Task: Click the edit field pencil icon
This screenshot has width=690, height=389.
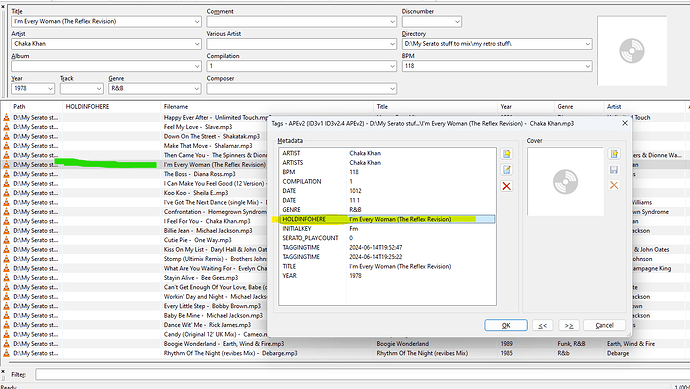Action: [x=506, y=170]
